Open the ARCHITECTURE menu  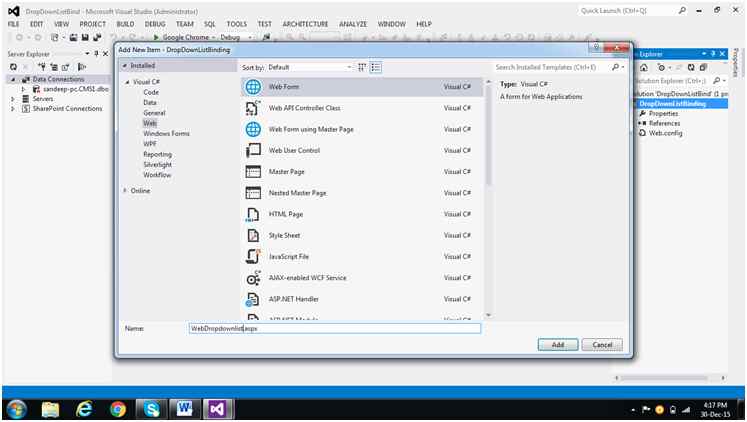point(305,24)
